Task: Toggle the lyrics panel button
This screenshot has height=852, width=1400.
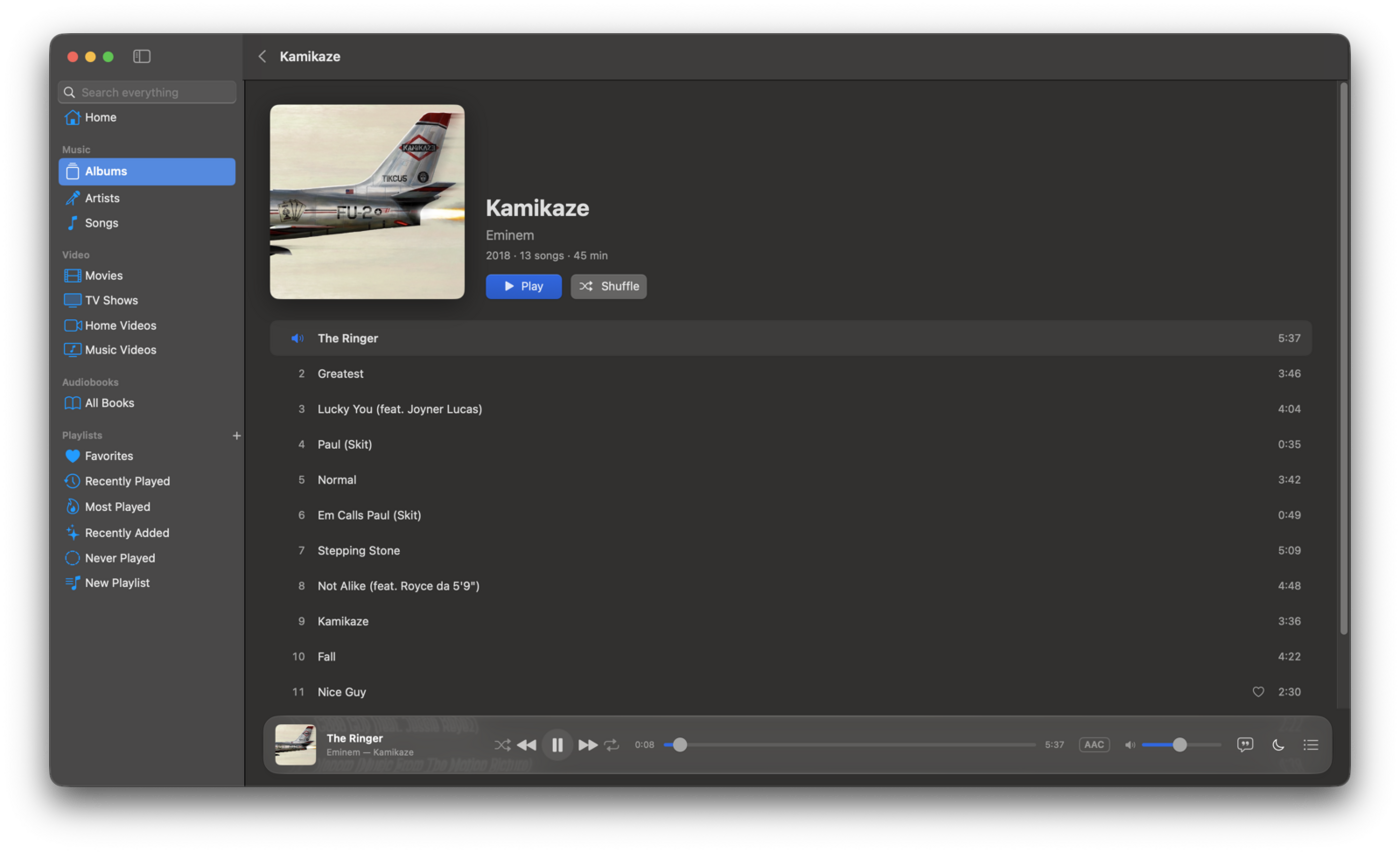Action: pos(1245,745)
